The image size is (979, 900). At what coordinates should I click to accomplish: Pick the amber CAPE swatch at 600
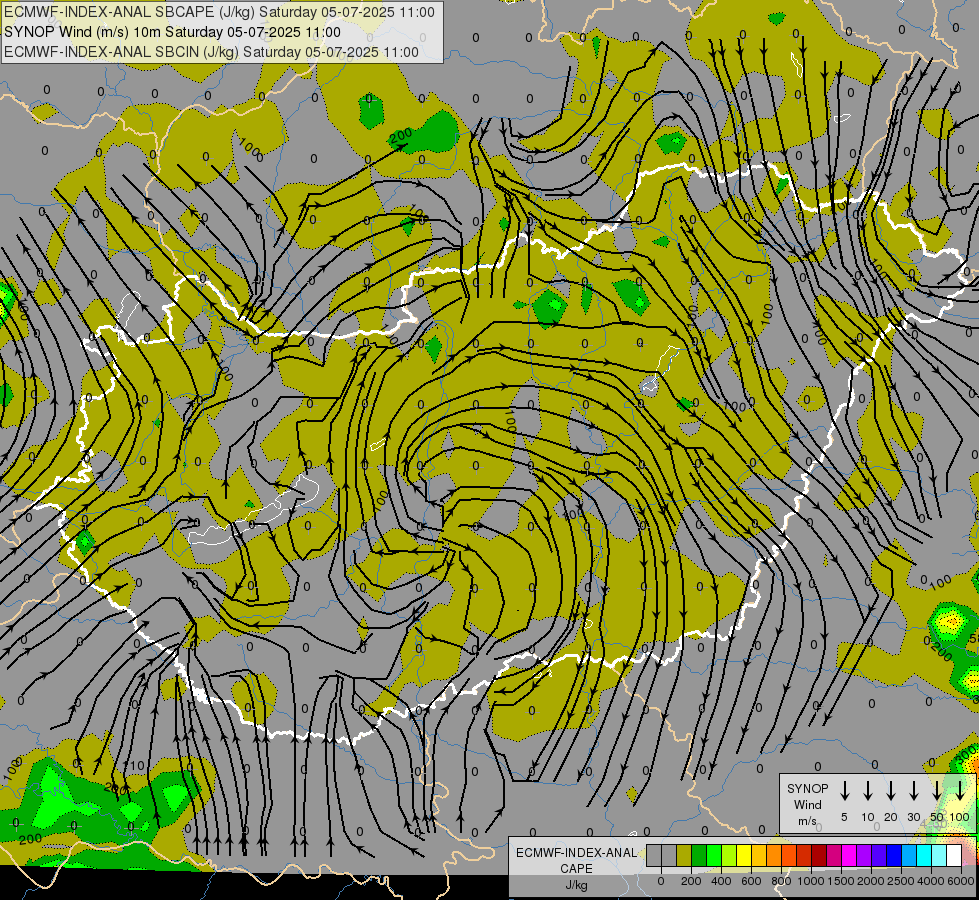click(759, 856)
